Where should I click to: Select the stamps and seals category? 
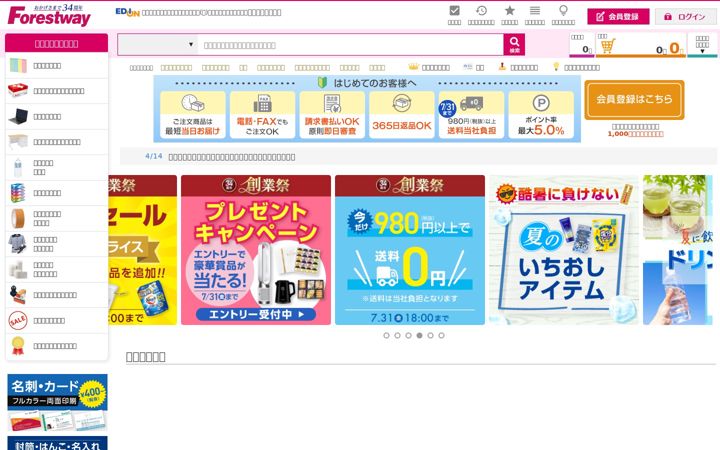click(x=18, y=295)
